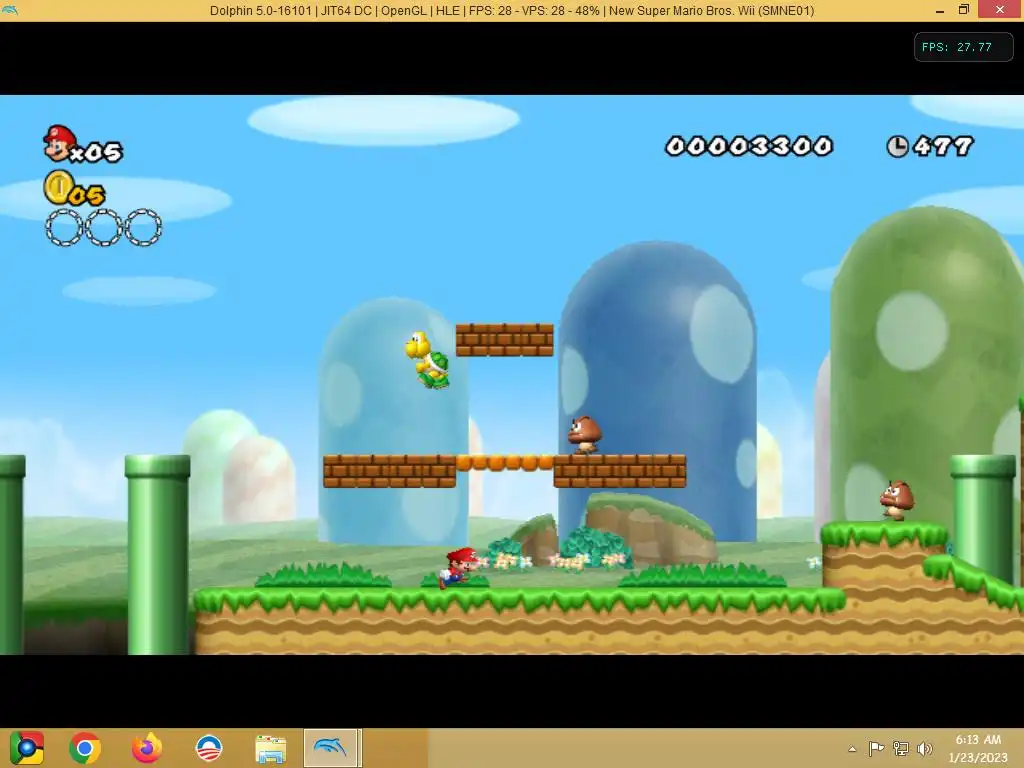Image resolution: width=1024 pixels, height=768 pixels.
Task: Click the Goomba on the brick platform
Action: 584,434
